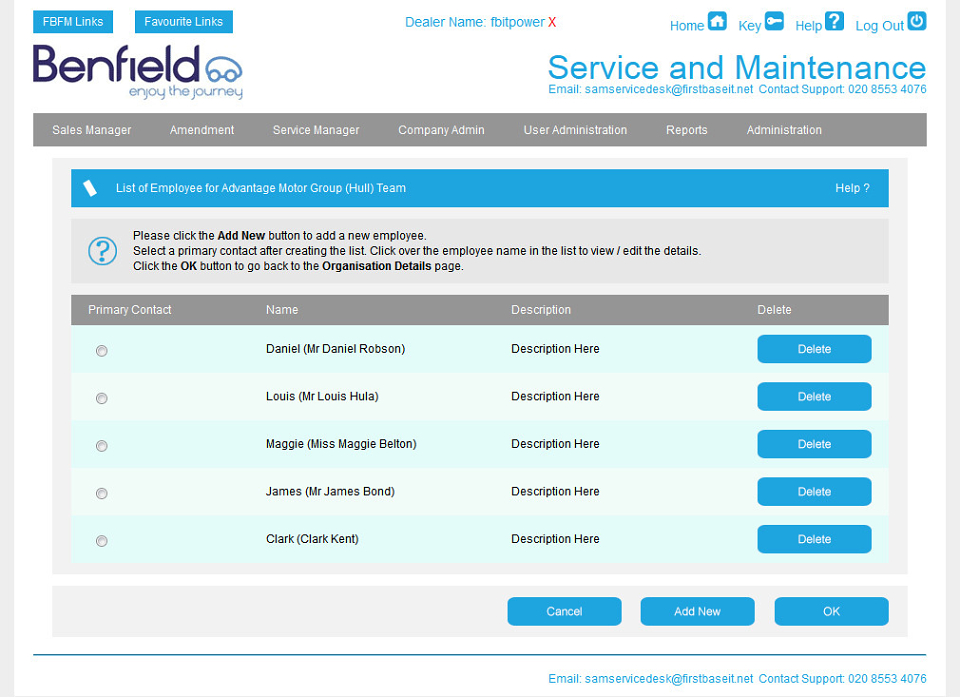Delete the Louis Hula employee row
Screen dimensions: 960x697
tap(814, 396)
